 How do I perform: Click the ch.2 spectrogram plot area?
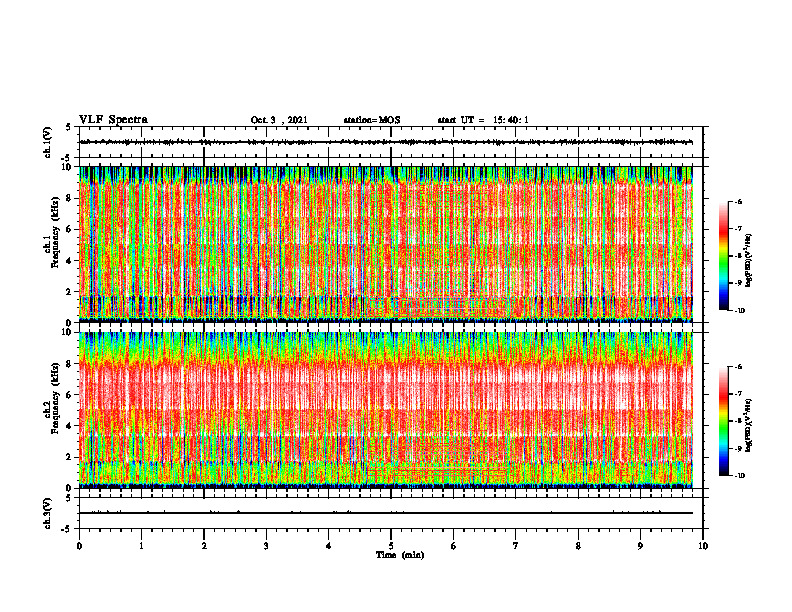(x=386, y=410)
